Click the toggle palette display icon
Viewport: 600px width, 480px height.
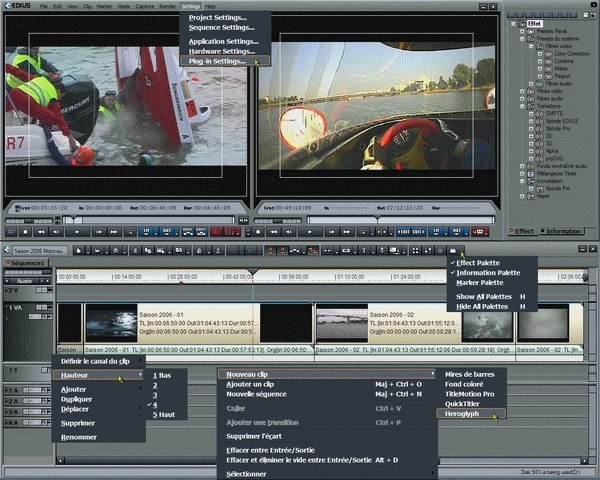453,250
